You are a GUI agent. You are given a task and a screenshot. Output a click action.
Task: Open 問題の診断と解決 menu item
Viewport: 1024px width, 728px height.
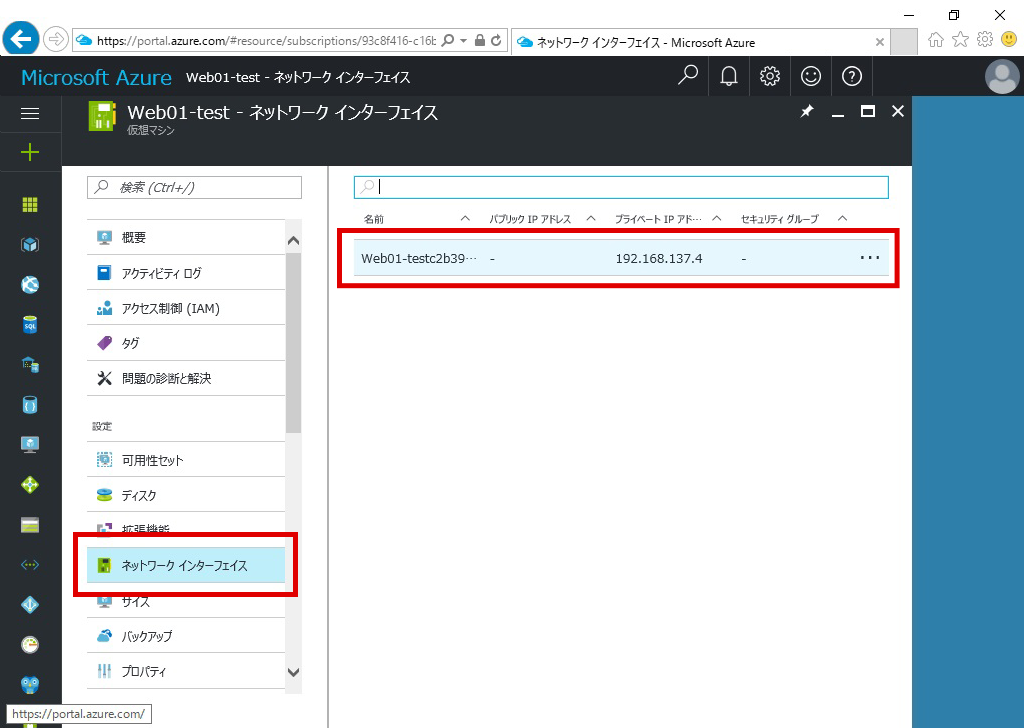186,379
